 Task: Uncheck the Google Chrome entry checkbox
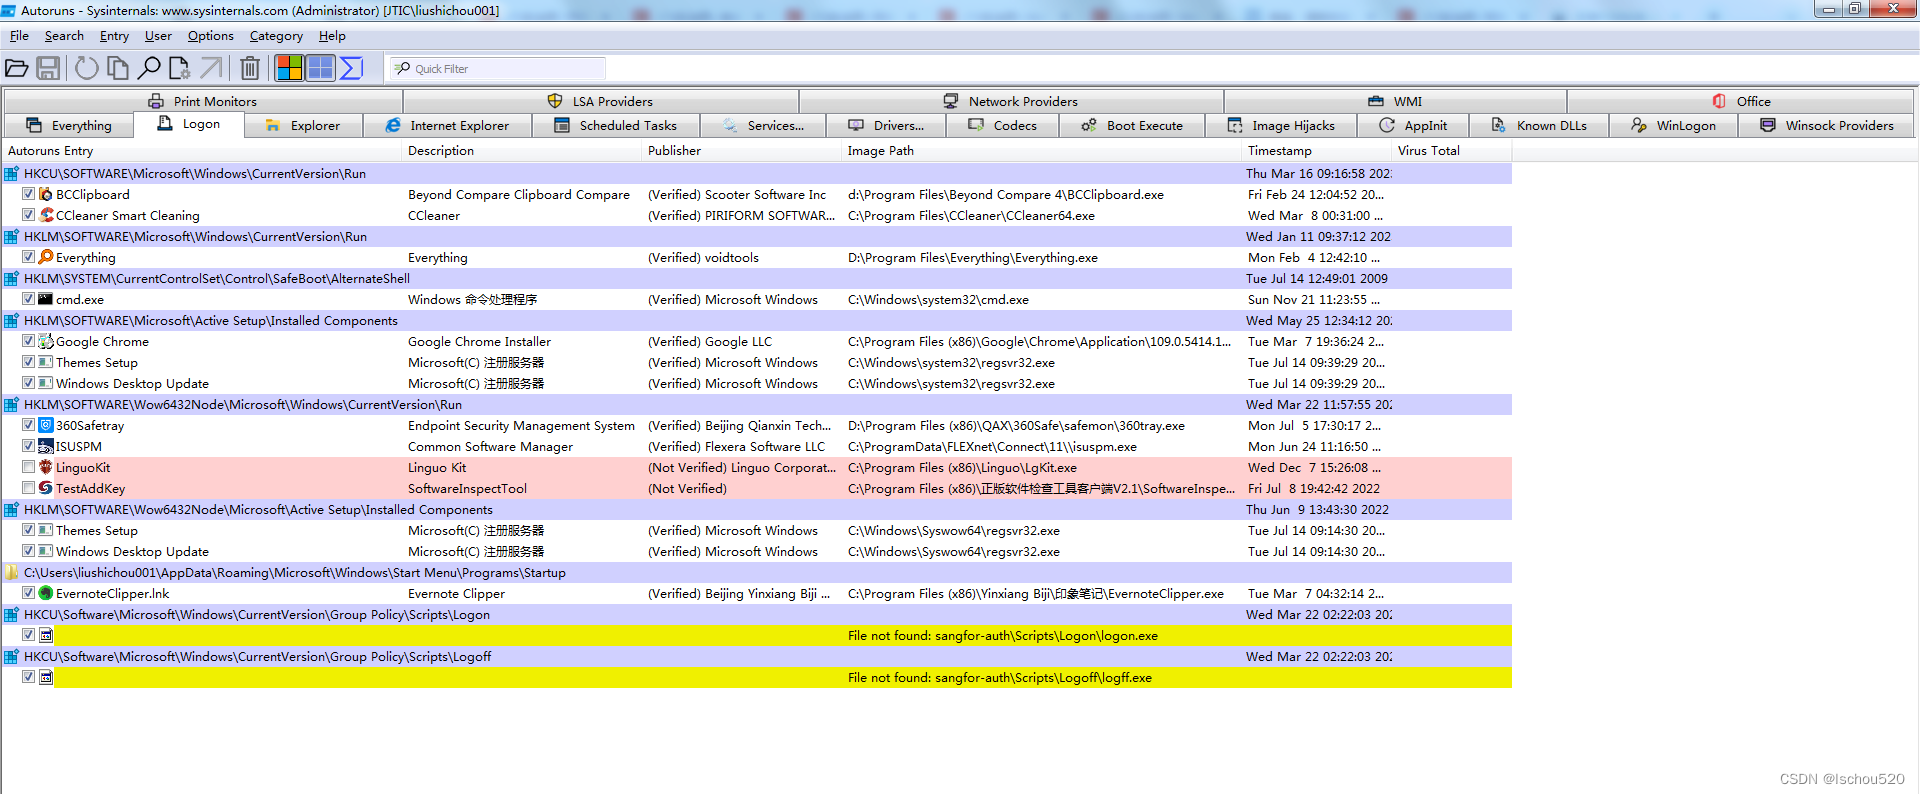pos(28,341)
